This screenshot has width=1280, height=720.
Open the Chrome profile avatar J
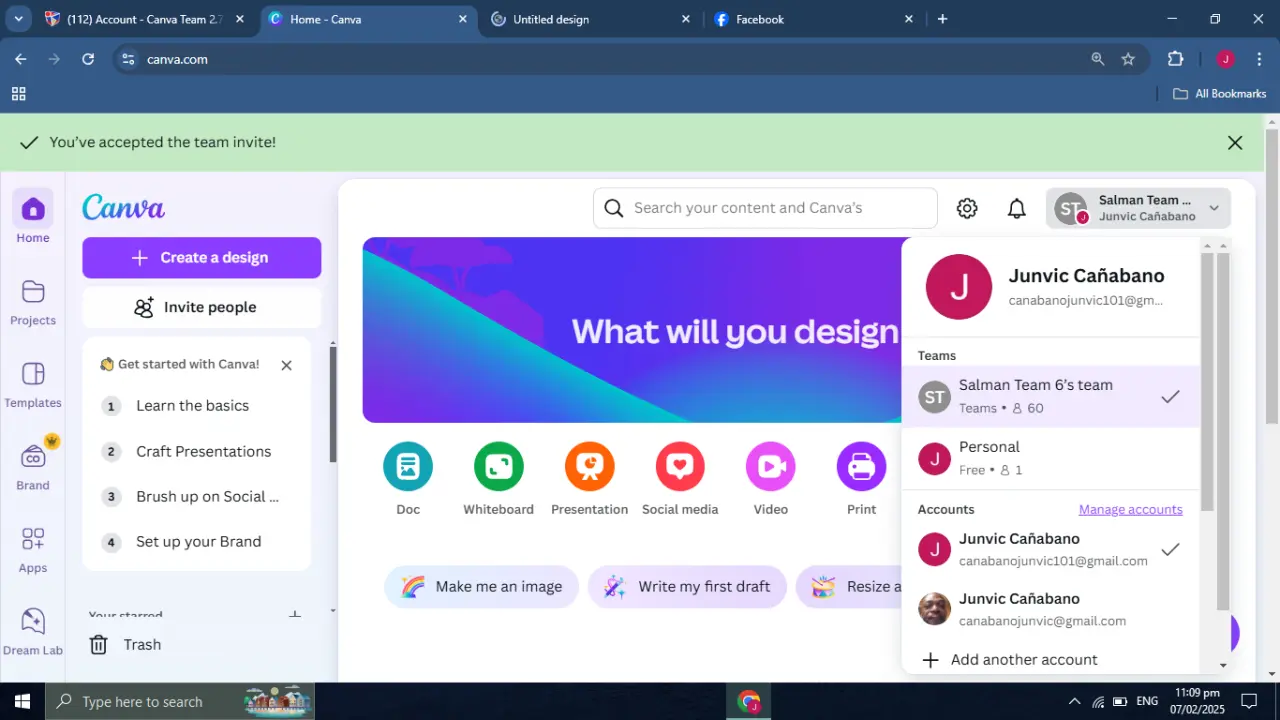tap(1226, 59)
